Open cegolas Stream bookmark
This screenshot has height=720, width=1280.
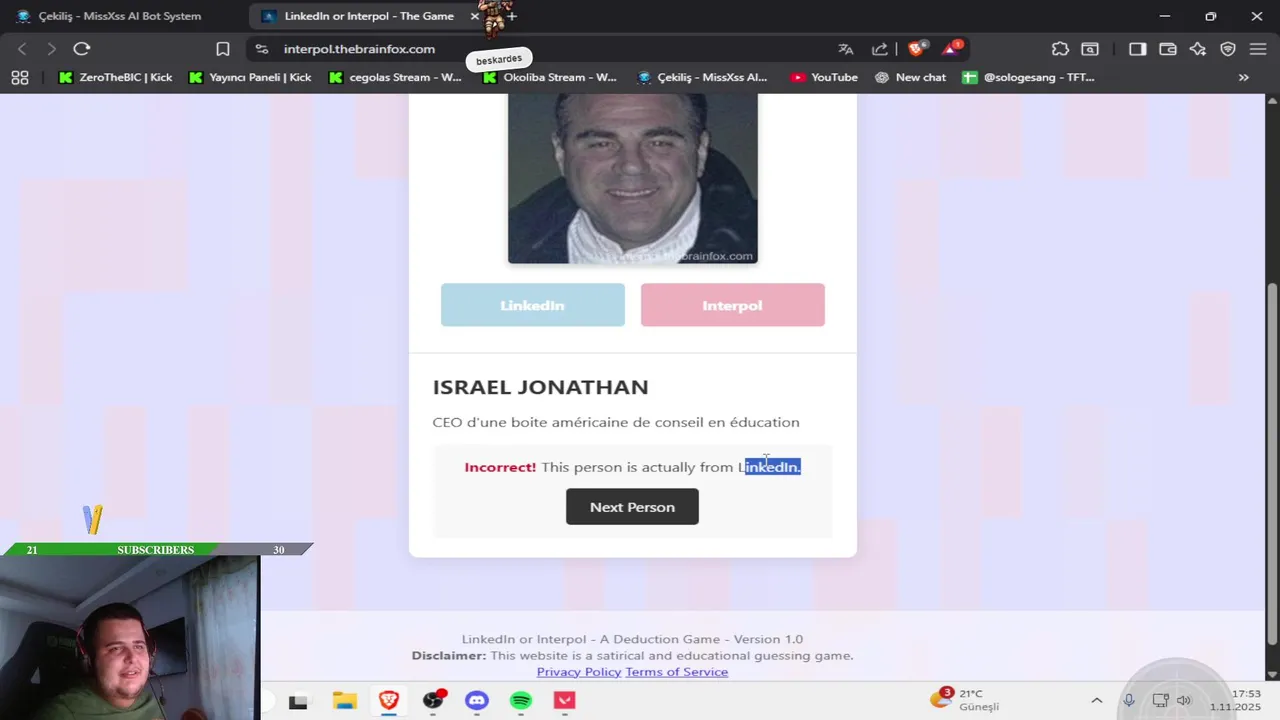point(396,77)
